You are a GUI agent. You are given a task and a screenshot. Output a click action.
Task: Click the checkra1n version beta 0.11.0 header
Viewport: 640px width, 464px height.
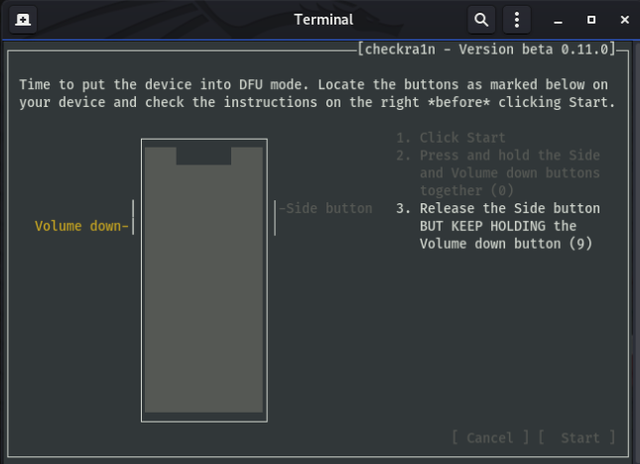(x=486, y=49)
